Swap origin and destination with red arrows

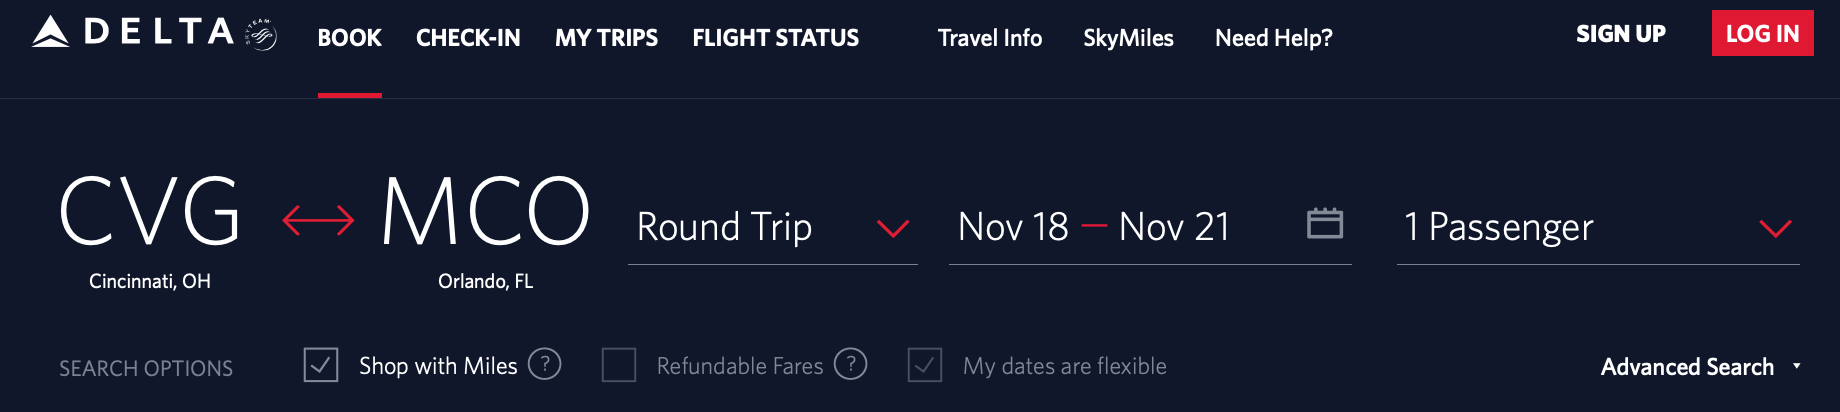(x=318, y=220)
